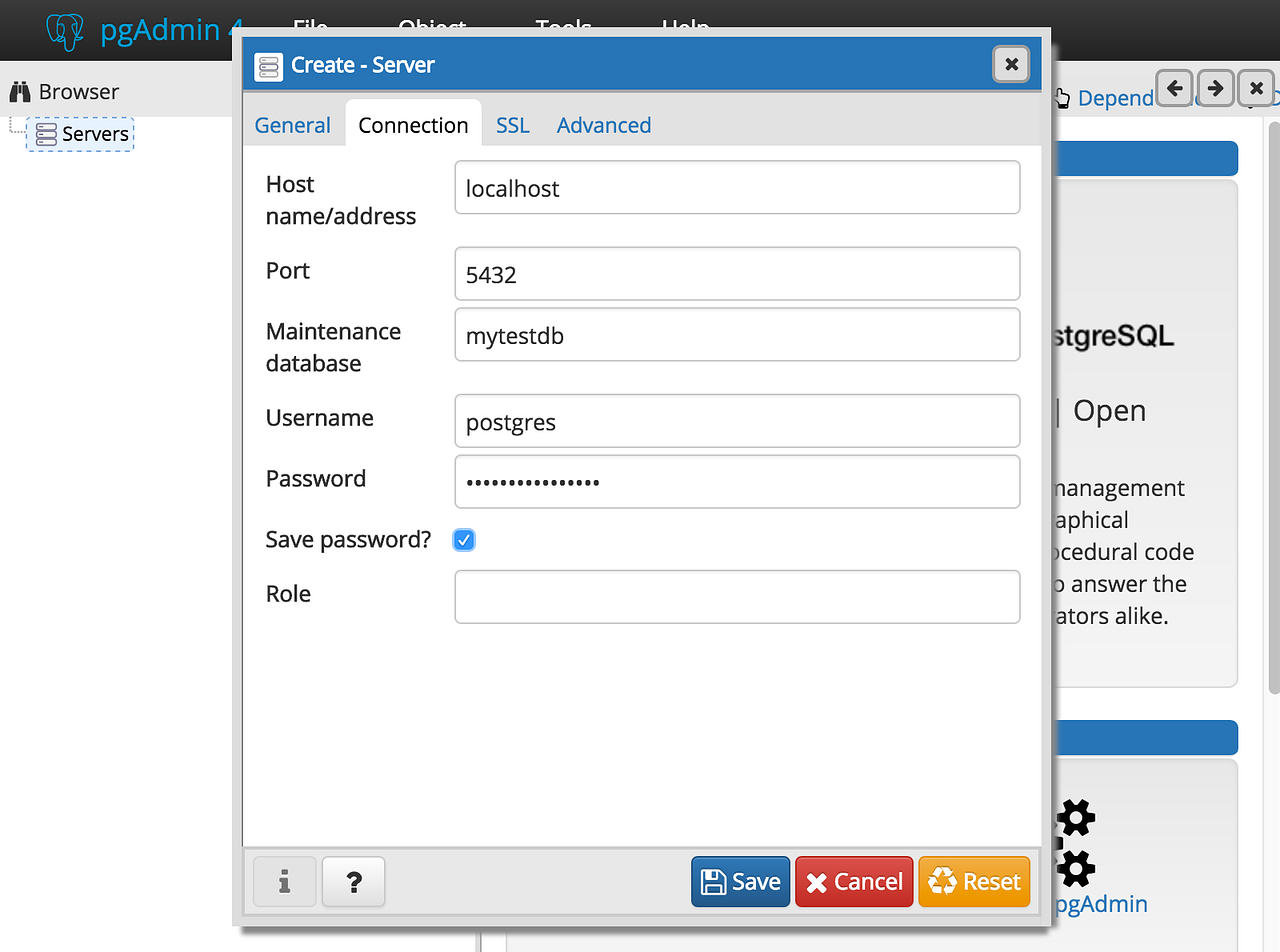The width and height of the screenshot is (1280, 952).
Task: Click the left arrow panel navigation button
Action: (x=1175, y=88)
